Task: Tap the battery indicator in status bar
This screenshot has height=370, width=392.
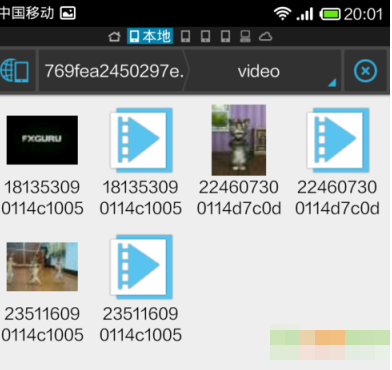Action: tap(330, 14)
